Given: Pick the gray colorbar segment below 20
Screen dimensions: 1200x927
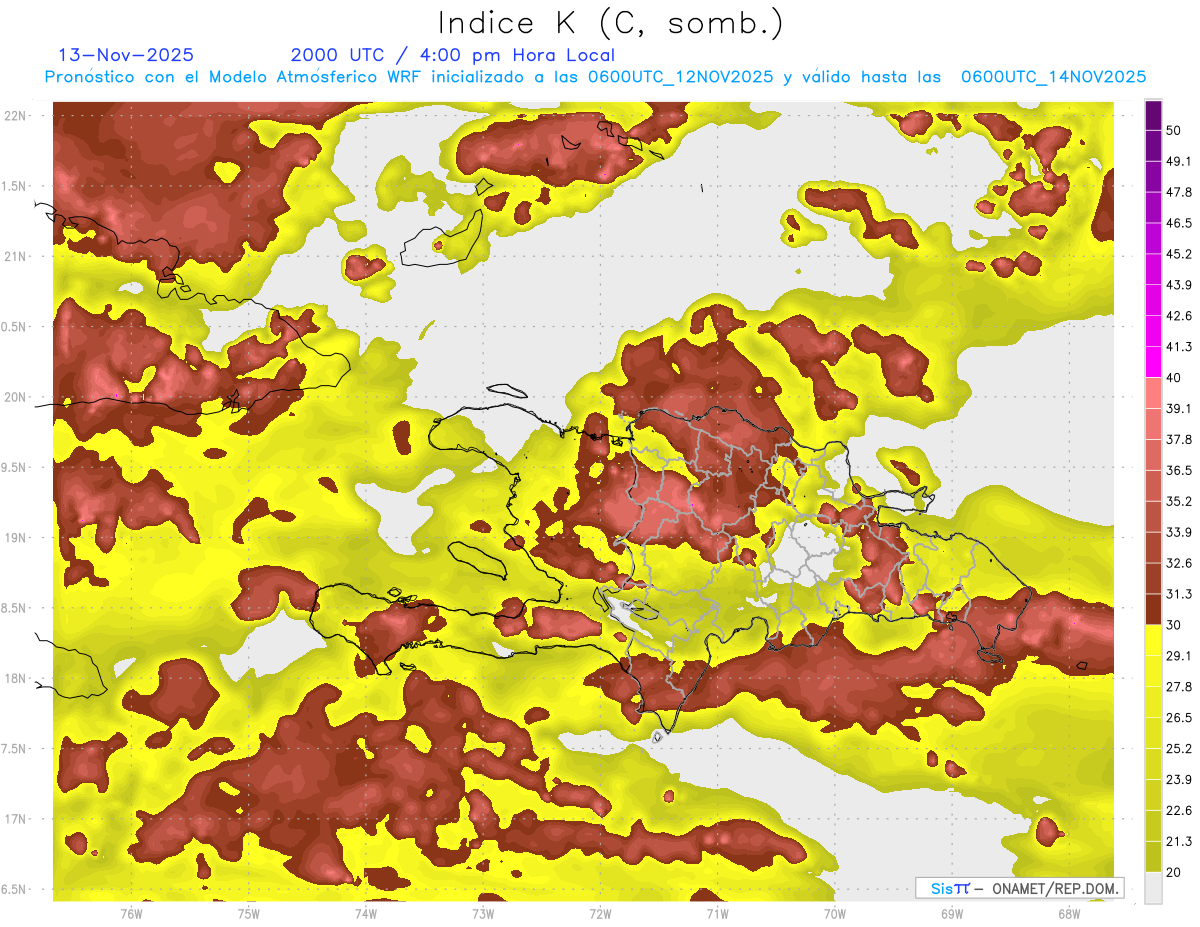Looking at the screenshot, I should coord(1153,888).
